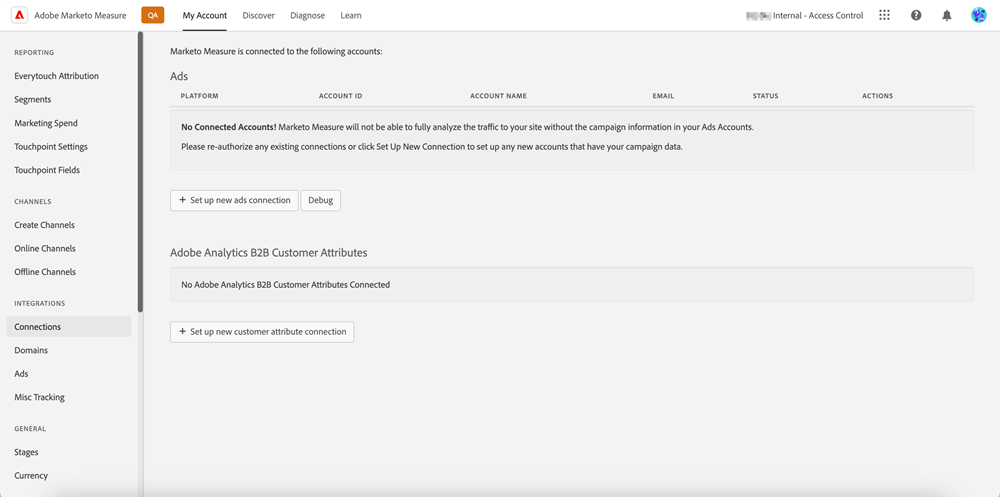Click Set up new ads connection
The width and height of the screenshot is (1000, 498).
[x=234, y=200]
